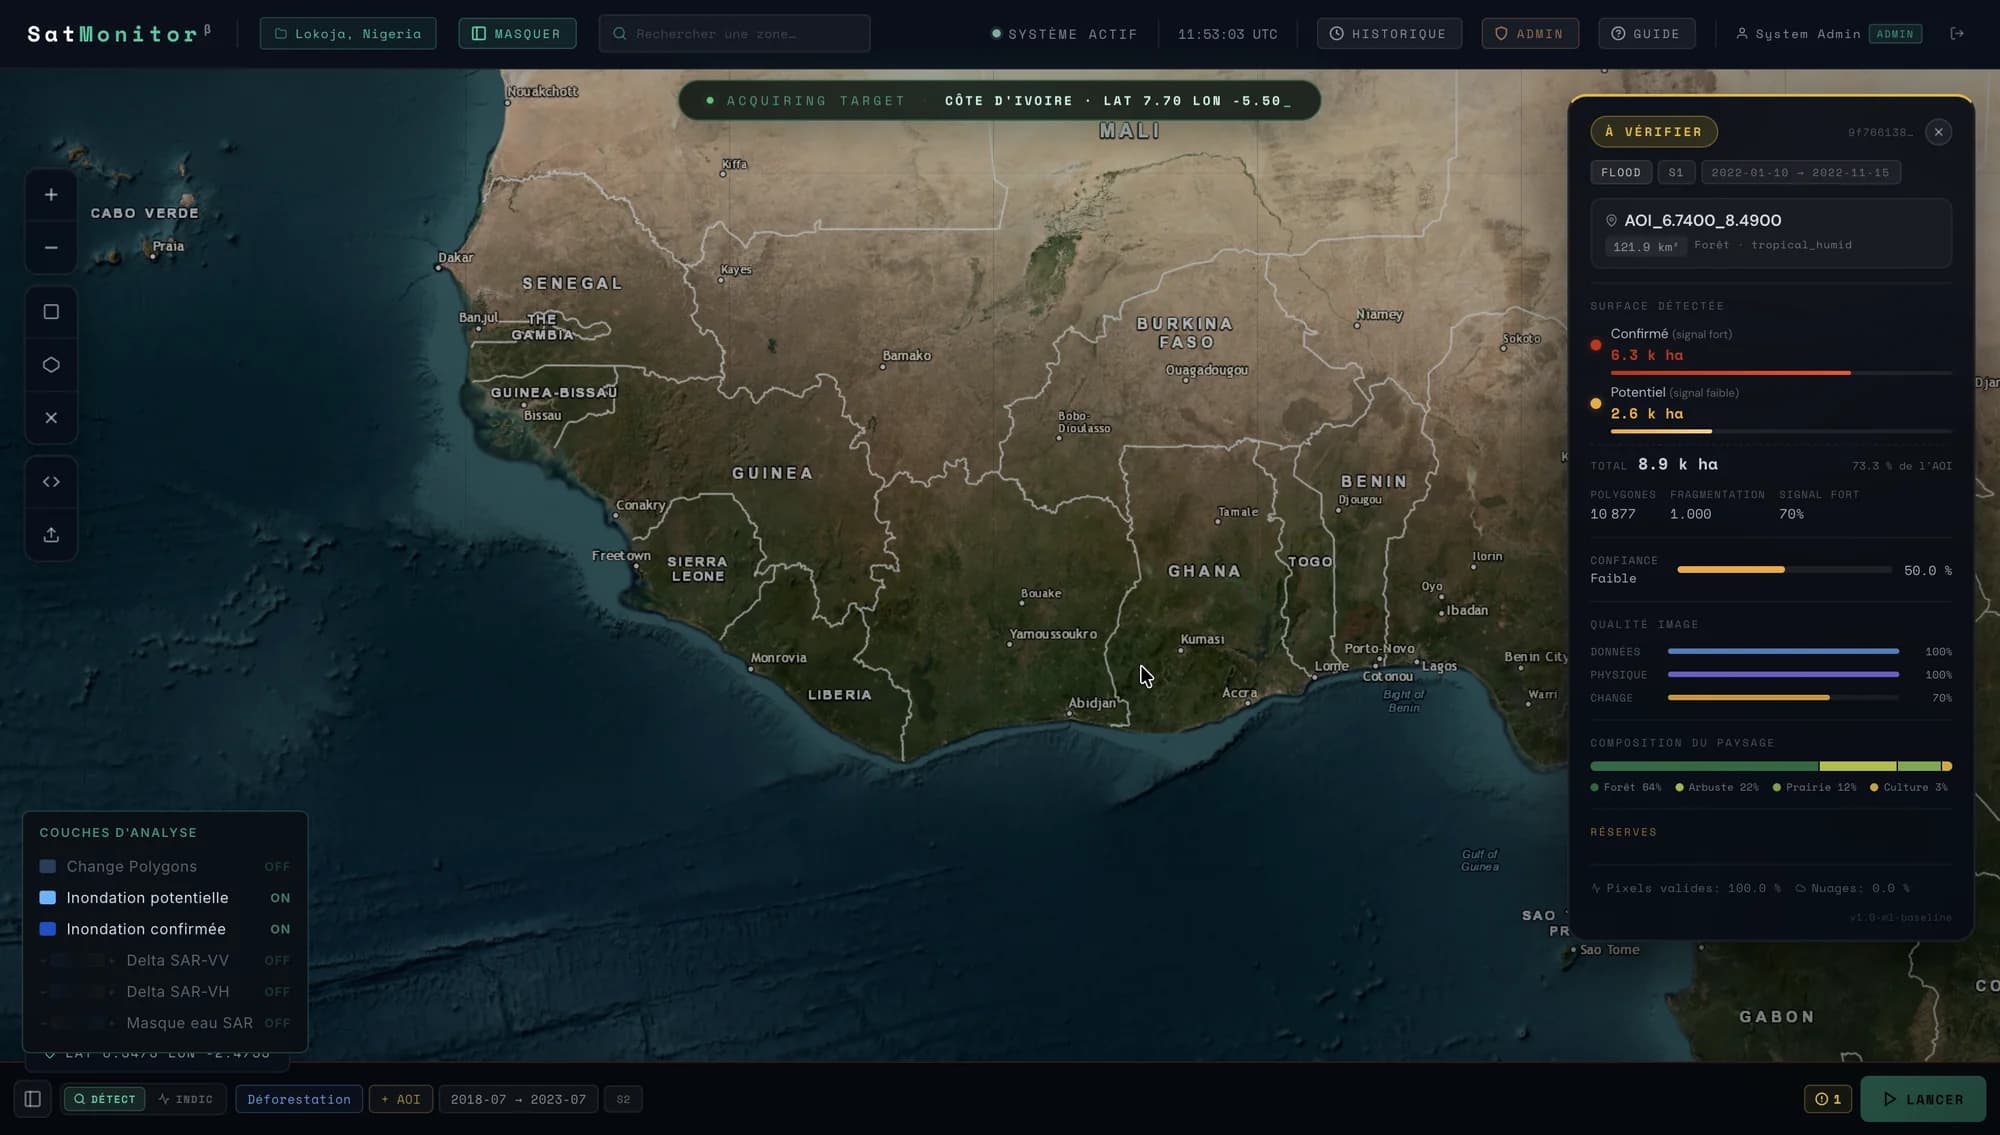Toggle Masque eau SAR layer
The height and width of the screenshot is (1135, 2000).
click(165, 1023)
